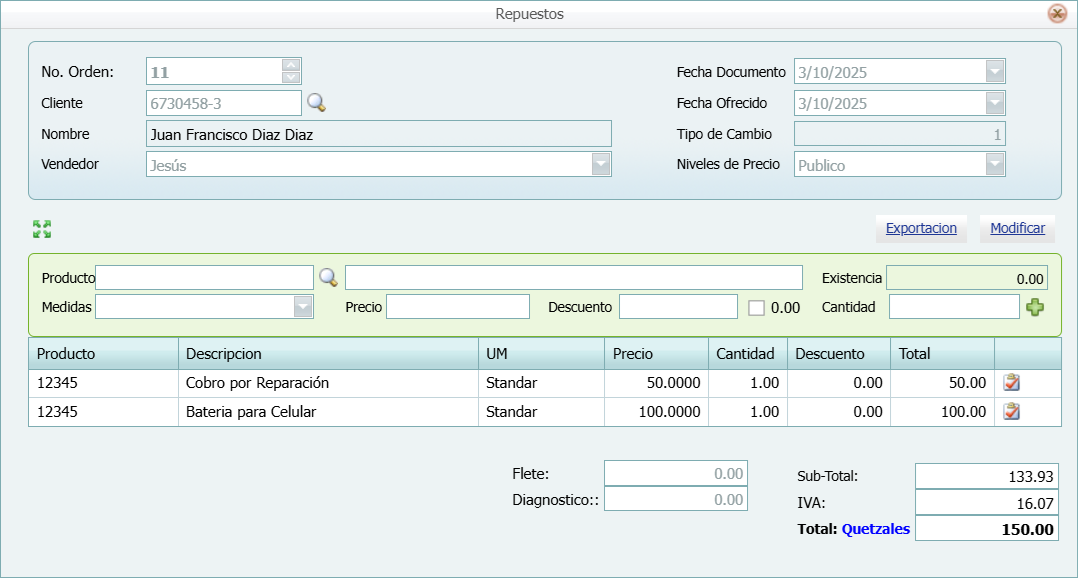The height and width of the screenshot is (578, 1078).
Task: Open the Fecha Ofrecido date picker
Action: point(996,102)
